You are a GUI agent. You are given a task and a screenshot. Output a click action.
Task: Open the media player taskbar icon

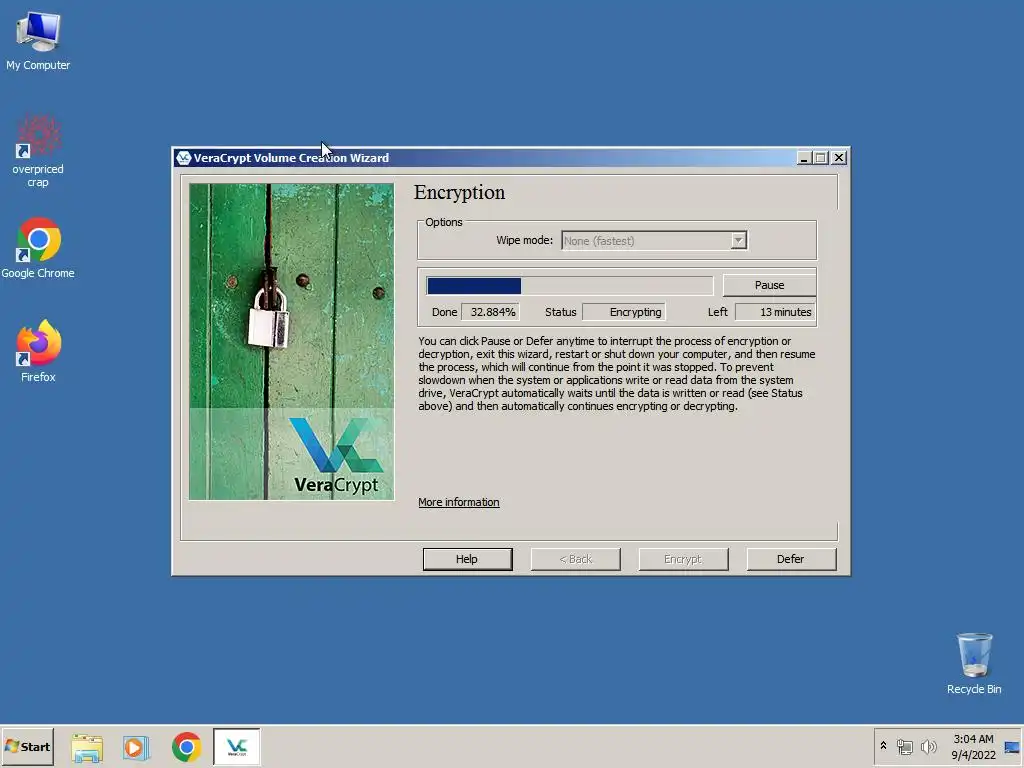coord(136,747)
